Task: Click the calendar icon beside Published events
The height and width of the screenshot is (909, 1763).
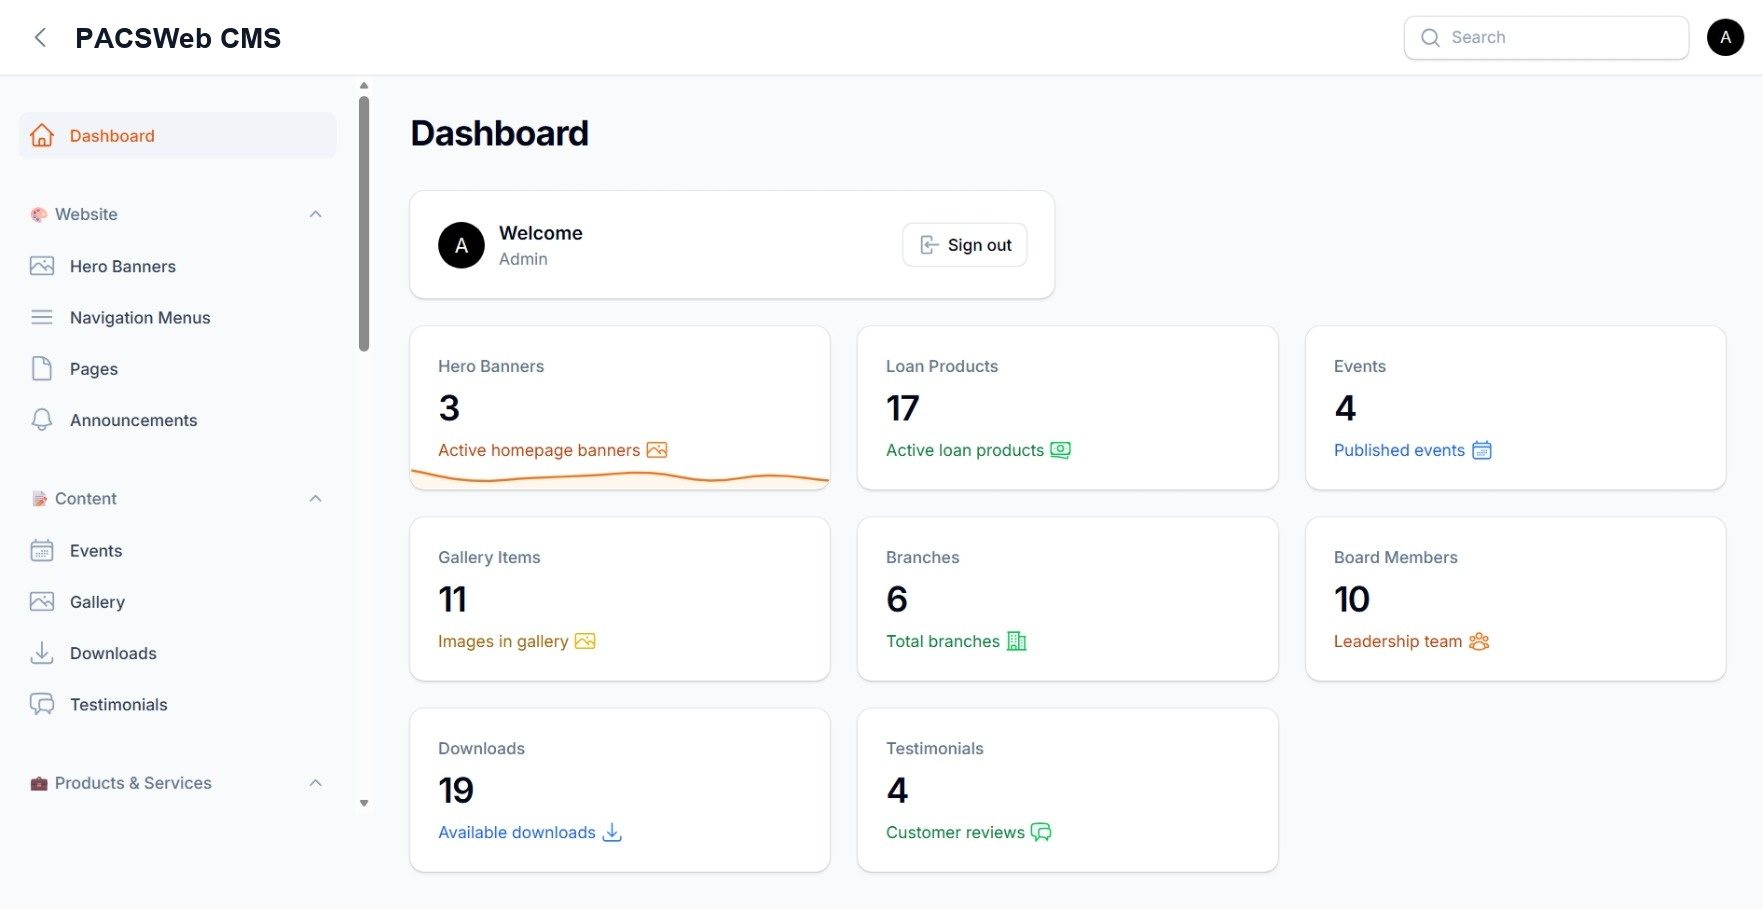Action: [1482, 450]
